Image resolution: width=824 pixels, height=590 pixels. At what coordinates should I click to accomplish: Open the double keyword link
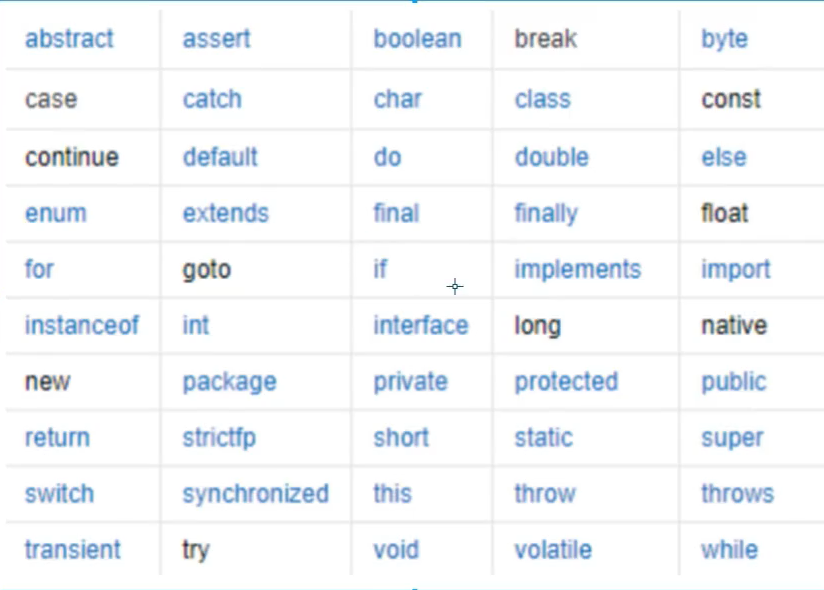click(551, 157)
